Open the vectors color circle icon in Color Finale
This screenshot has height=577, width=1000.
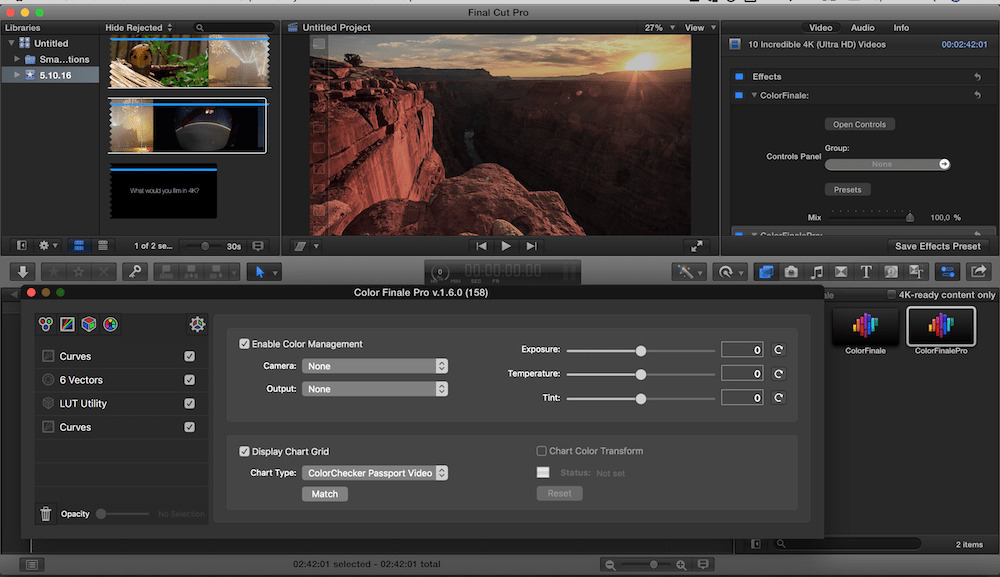tap(110, 324)
